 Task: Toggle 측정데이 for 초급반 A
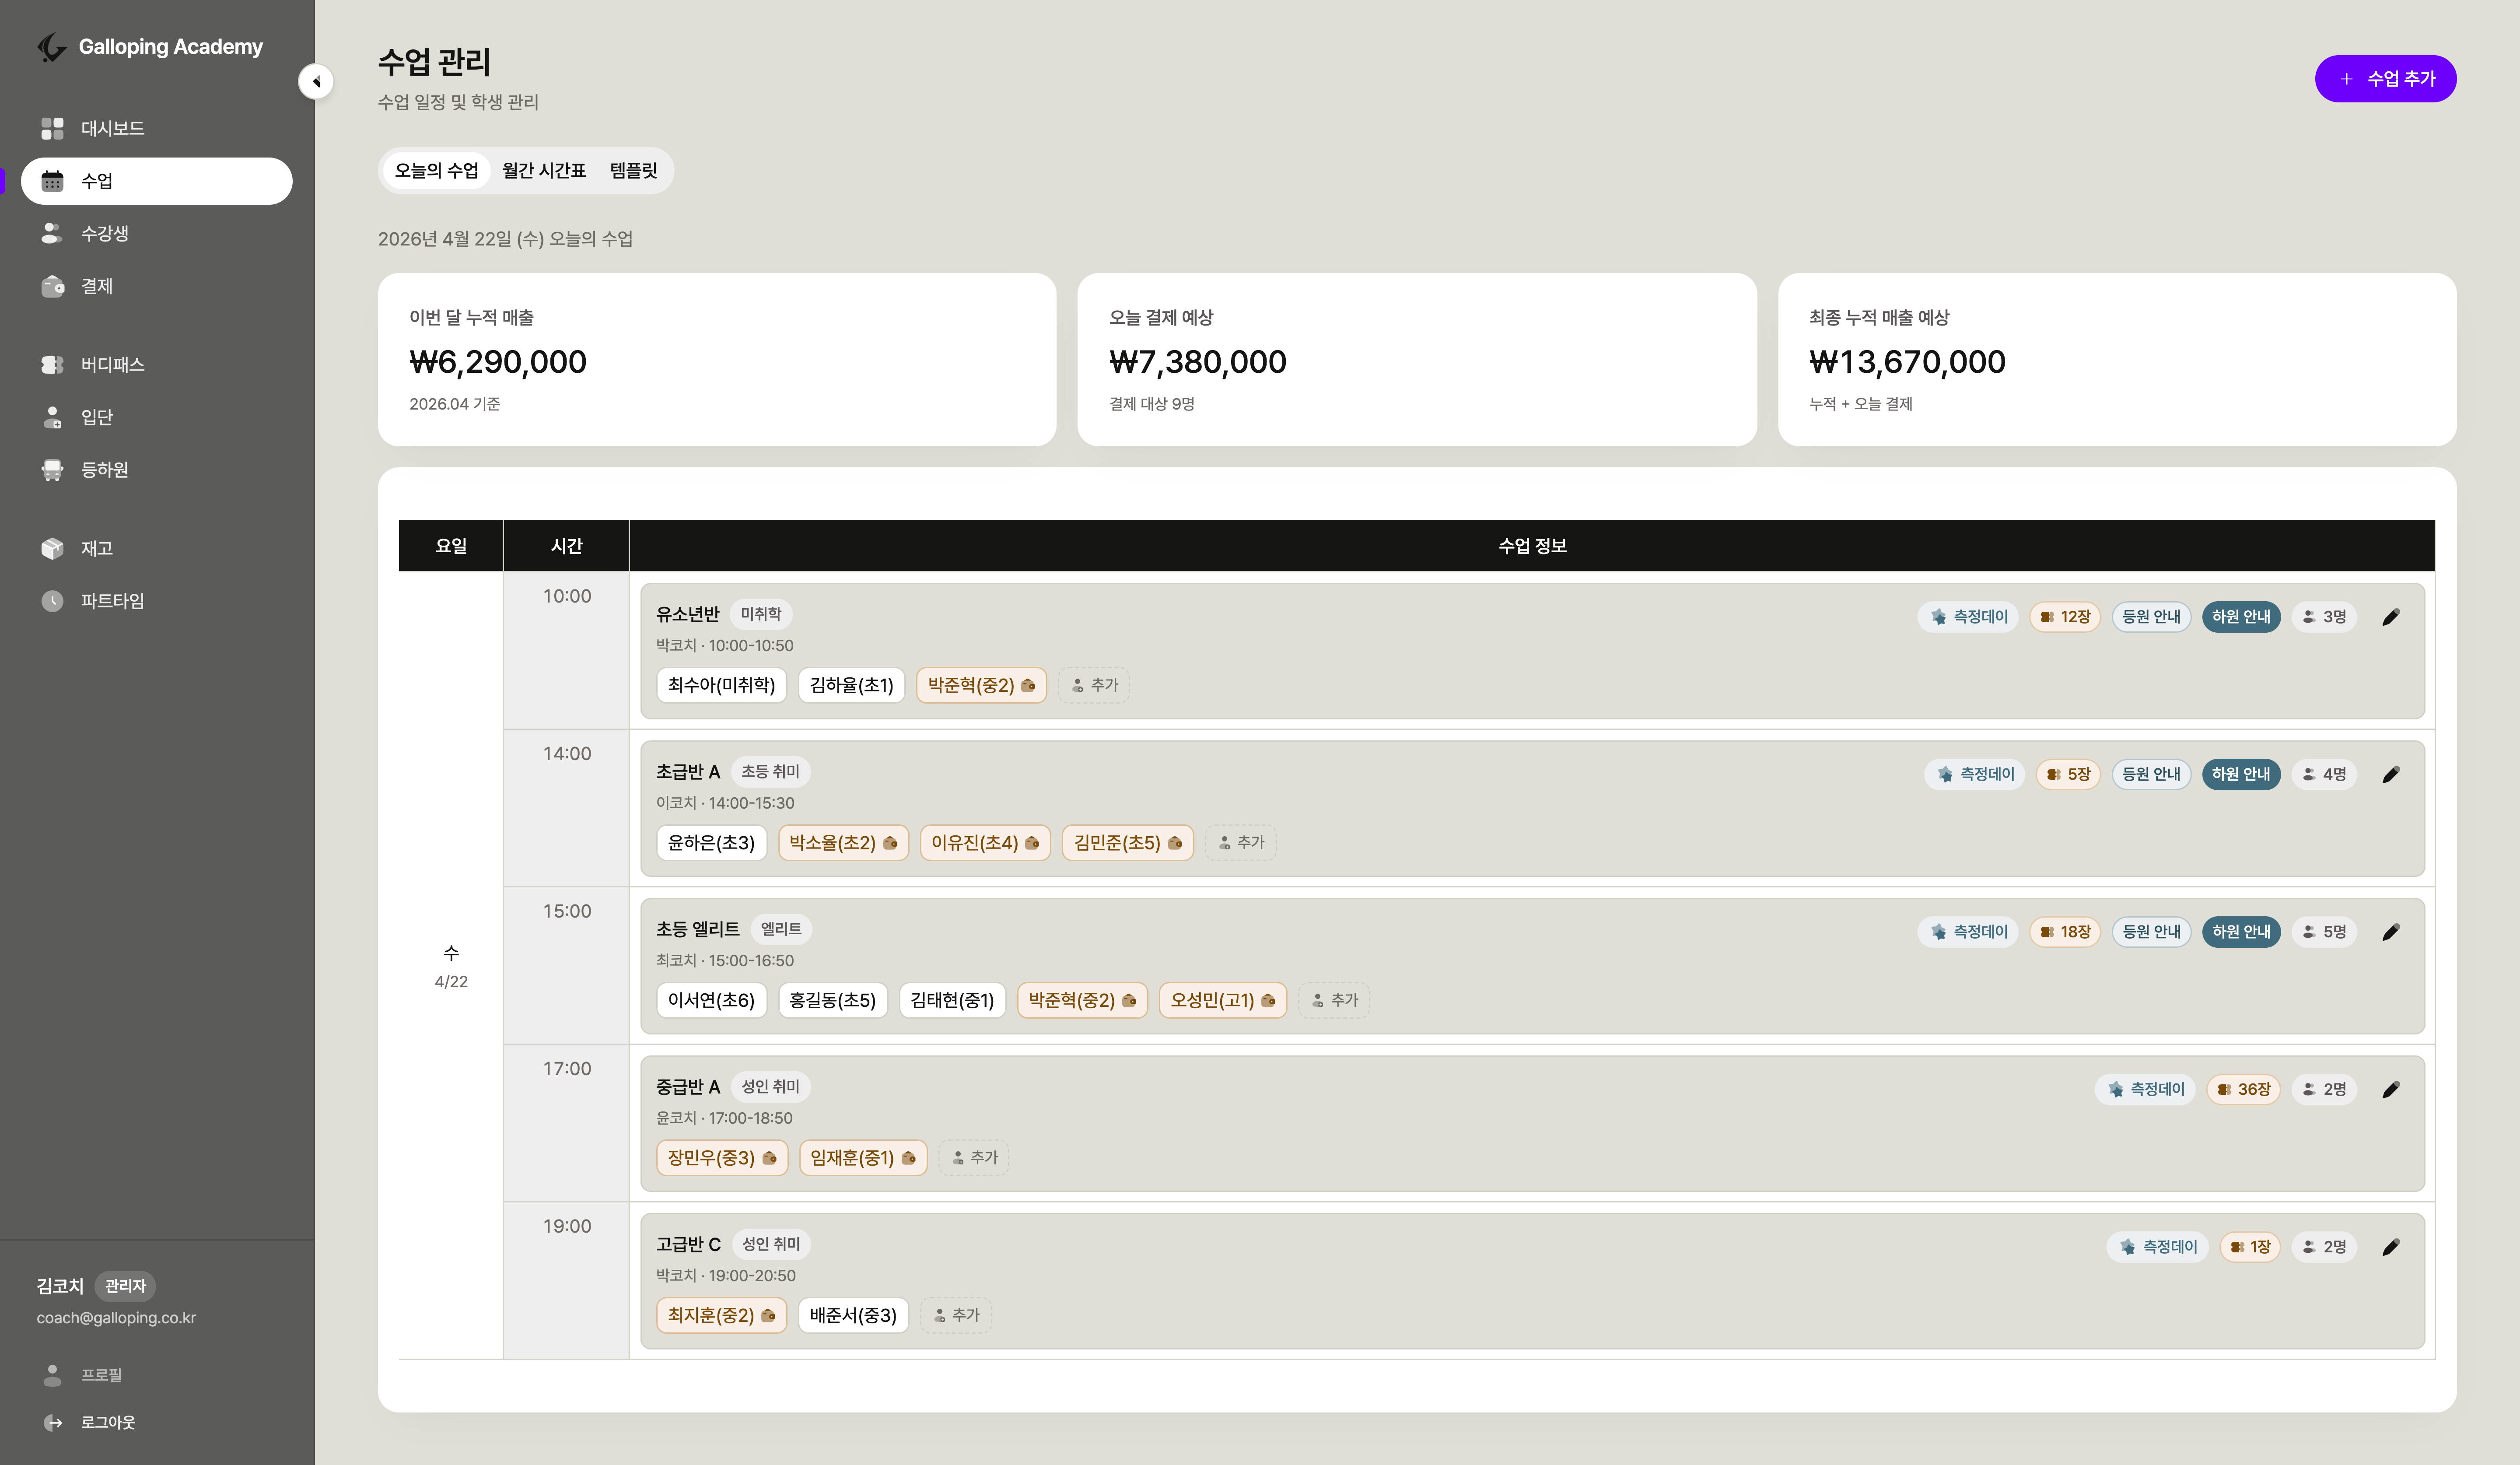pos(1974,774)
